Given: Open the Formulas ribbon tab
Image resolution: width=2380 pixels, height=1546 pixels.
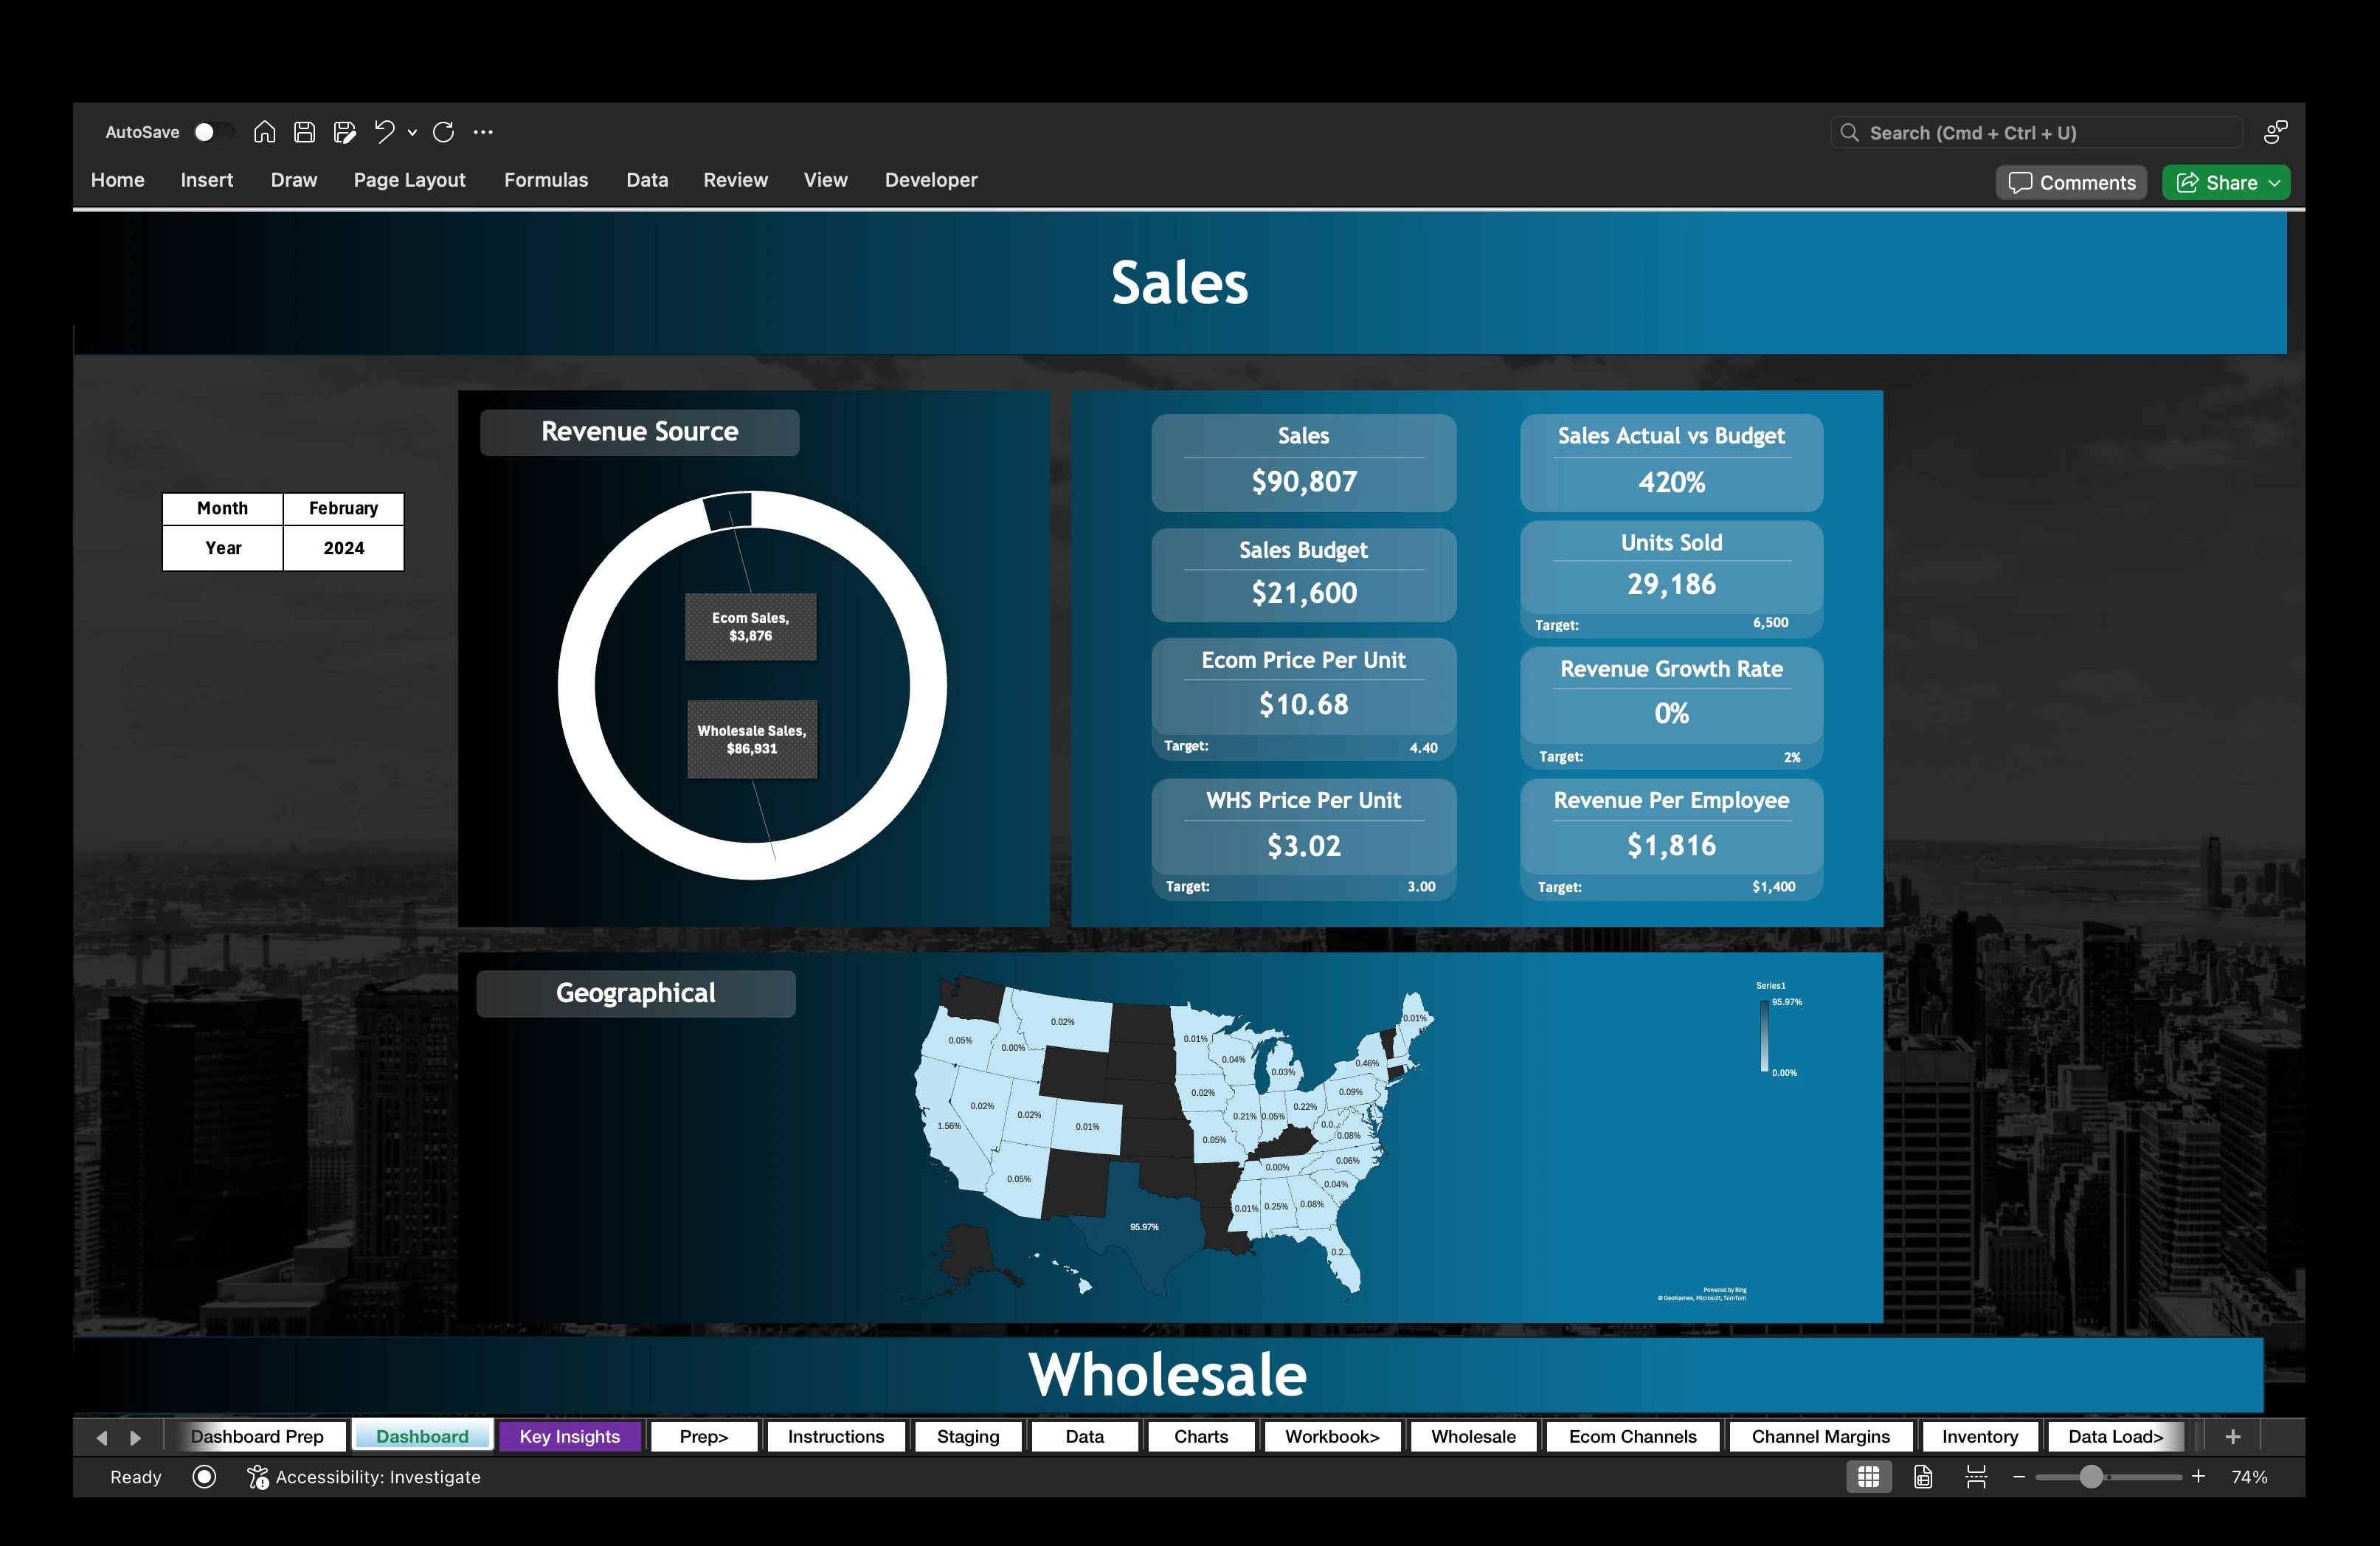Looking at the screenshot, I should [x=546, y=180].
